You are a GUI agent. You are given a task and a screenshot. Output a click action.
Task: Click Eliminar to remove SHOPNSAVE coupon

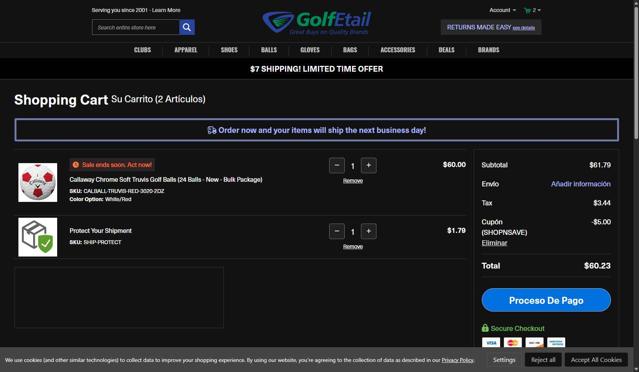click(494, 243)
